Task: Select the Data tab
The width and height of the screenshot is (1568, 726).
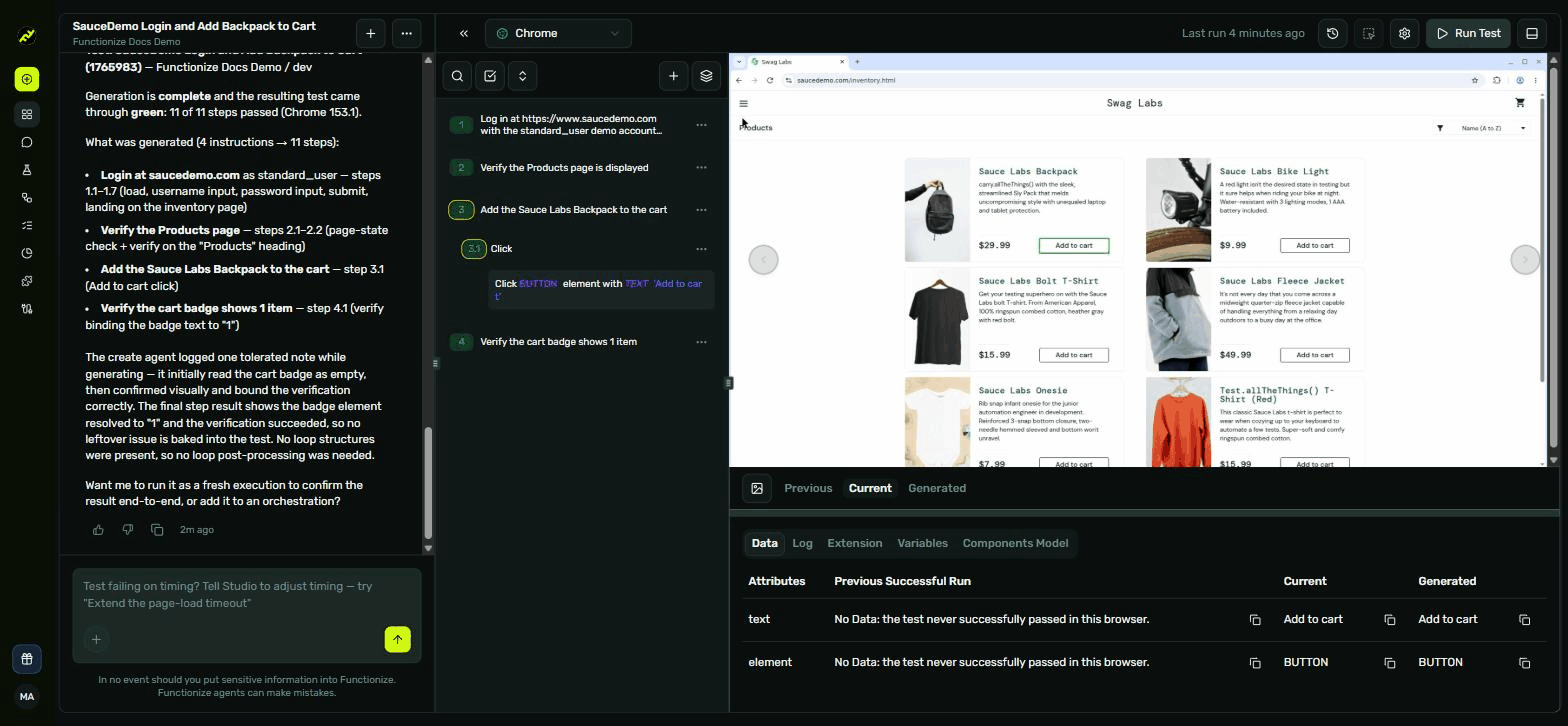Action: (764, 543)
